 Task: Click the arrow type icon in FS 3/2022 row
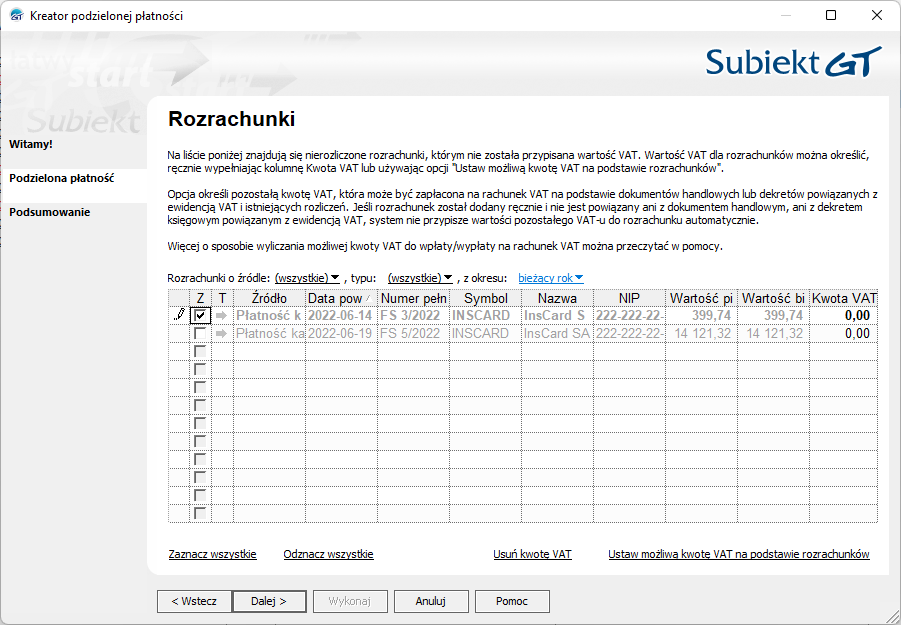point(222,315)
